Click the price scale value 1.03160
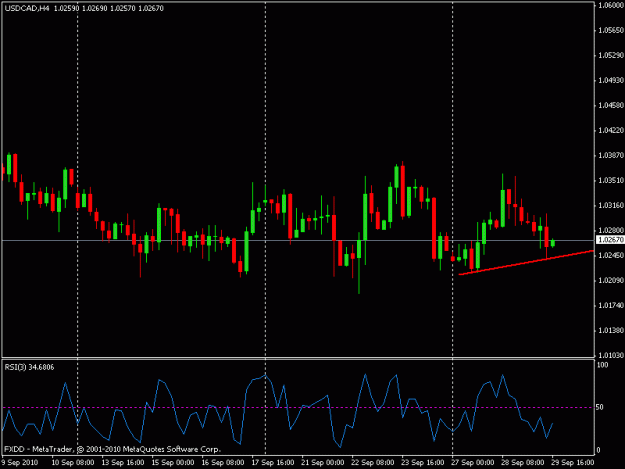Viewport: 625px width, 469px height. [x=611, y=206]
